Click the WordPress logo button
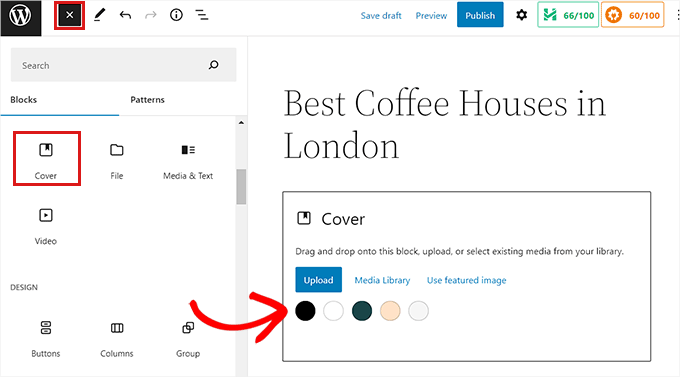680x377 pixels. [x=20, y=17]
